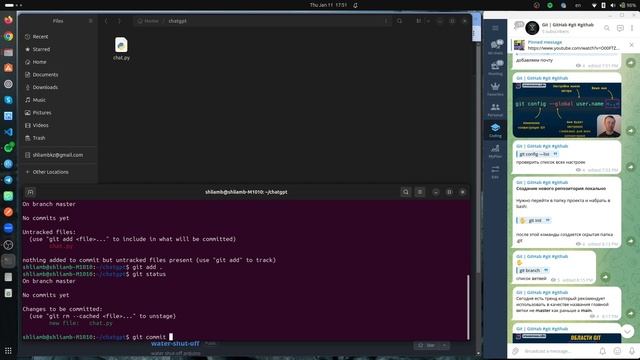640x360 pixels.
Task: Open Favorites folder in Telegram sidebar
Action: pyautogui.click(x=495, y=89)
